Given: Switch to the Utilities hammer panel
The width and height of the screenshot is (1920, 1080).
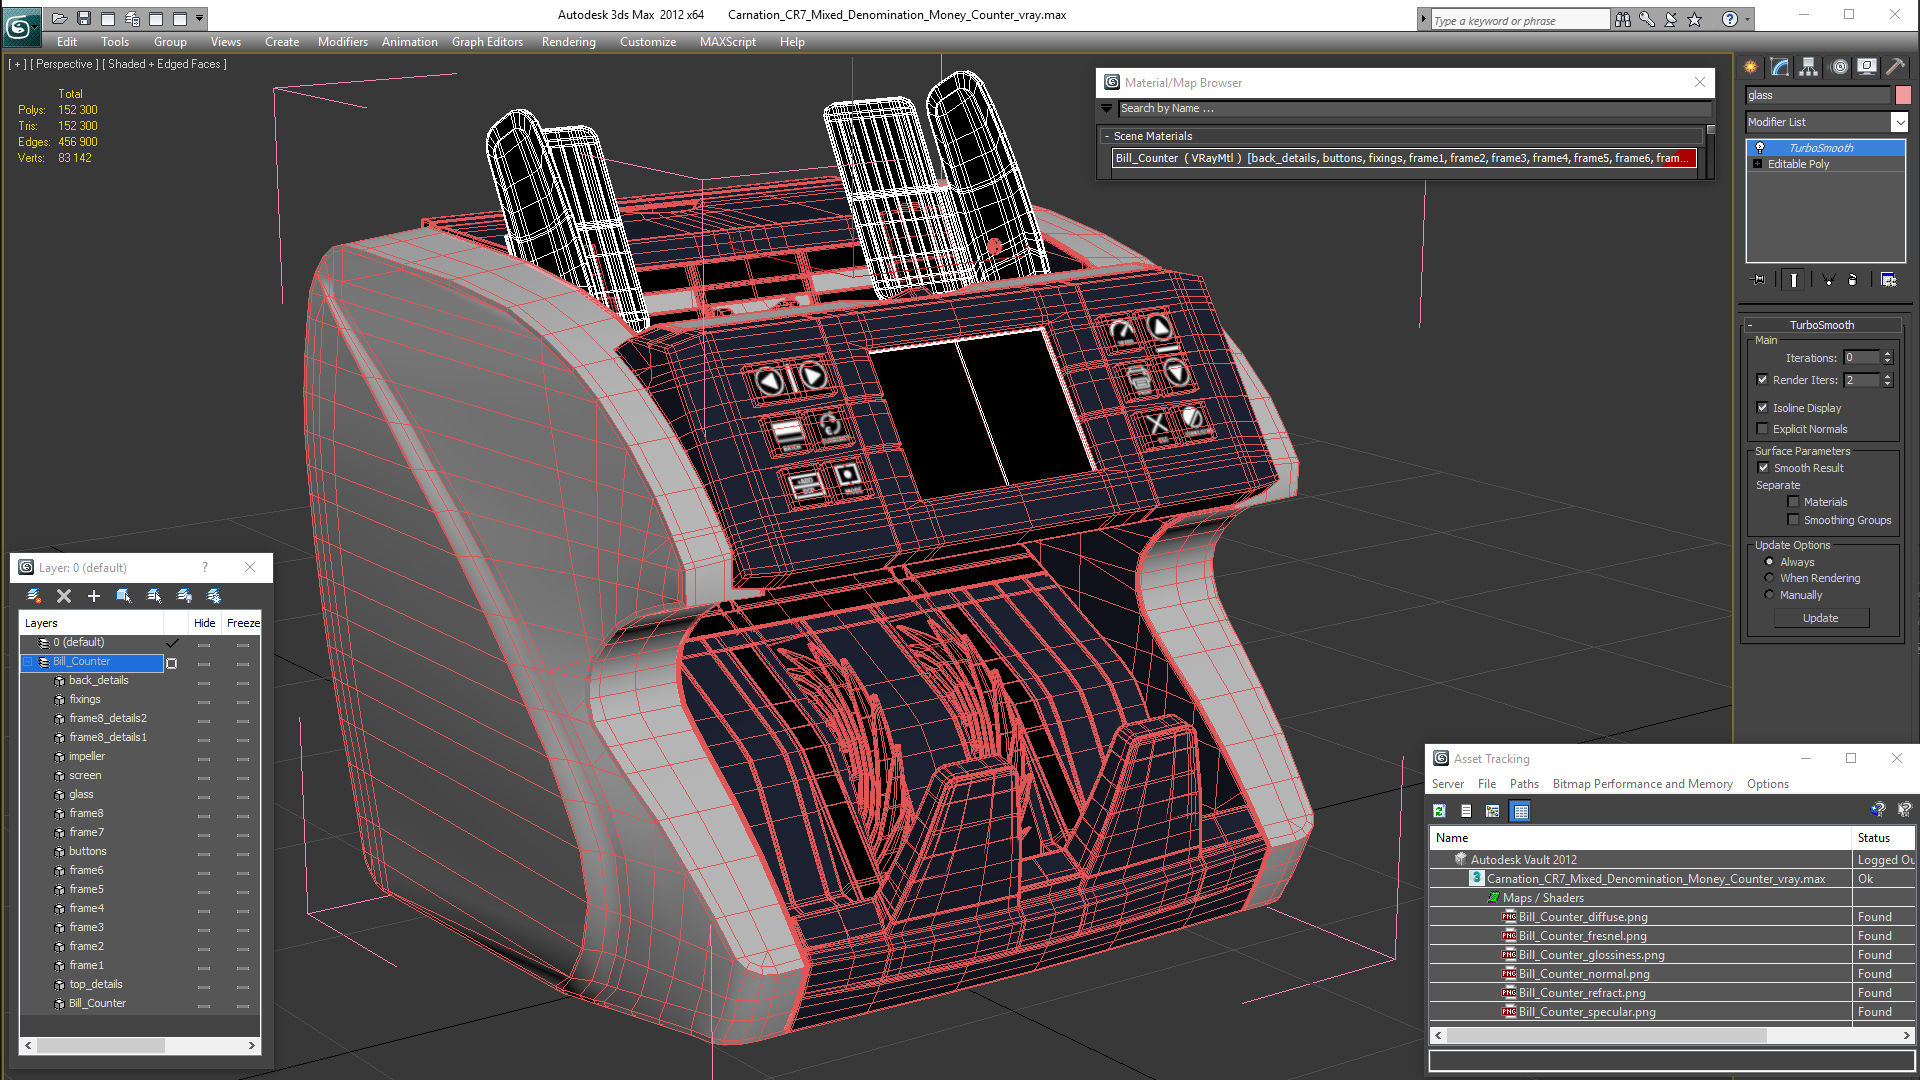Looking at the screenshot, I should tap(1894, 67).
